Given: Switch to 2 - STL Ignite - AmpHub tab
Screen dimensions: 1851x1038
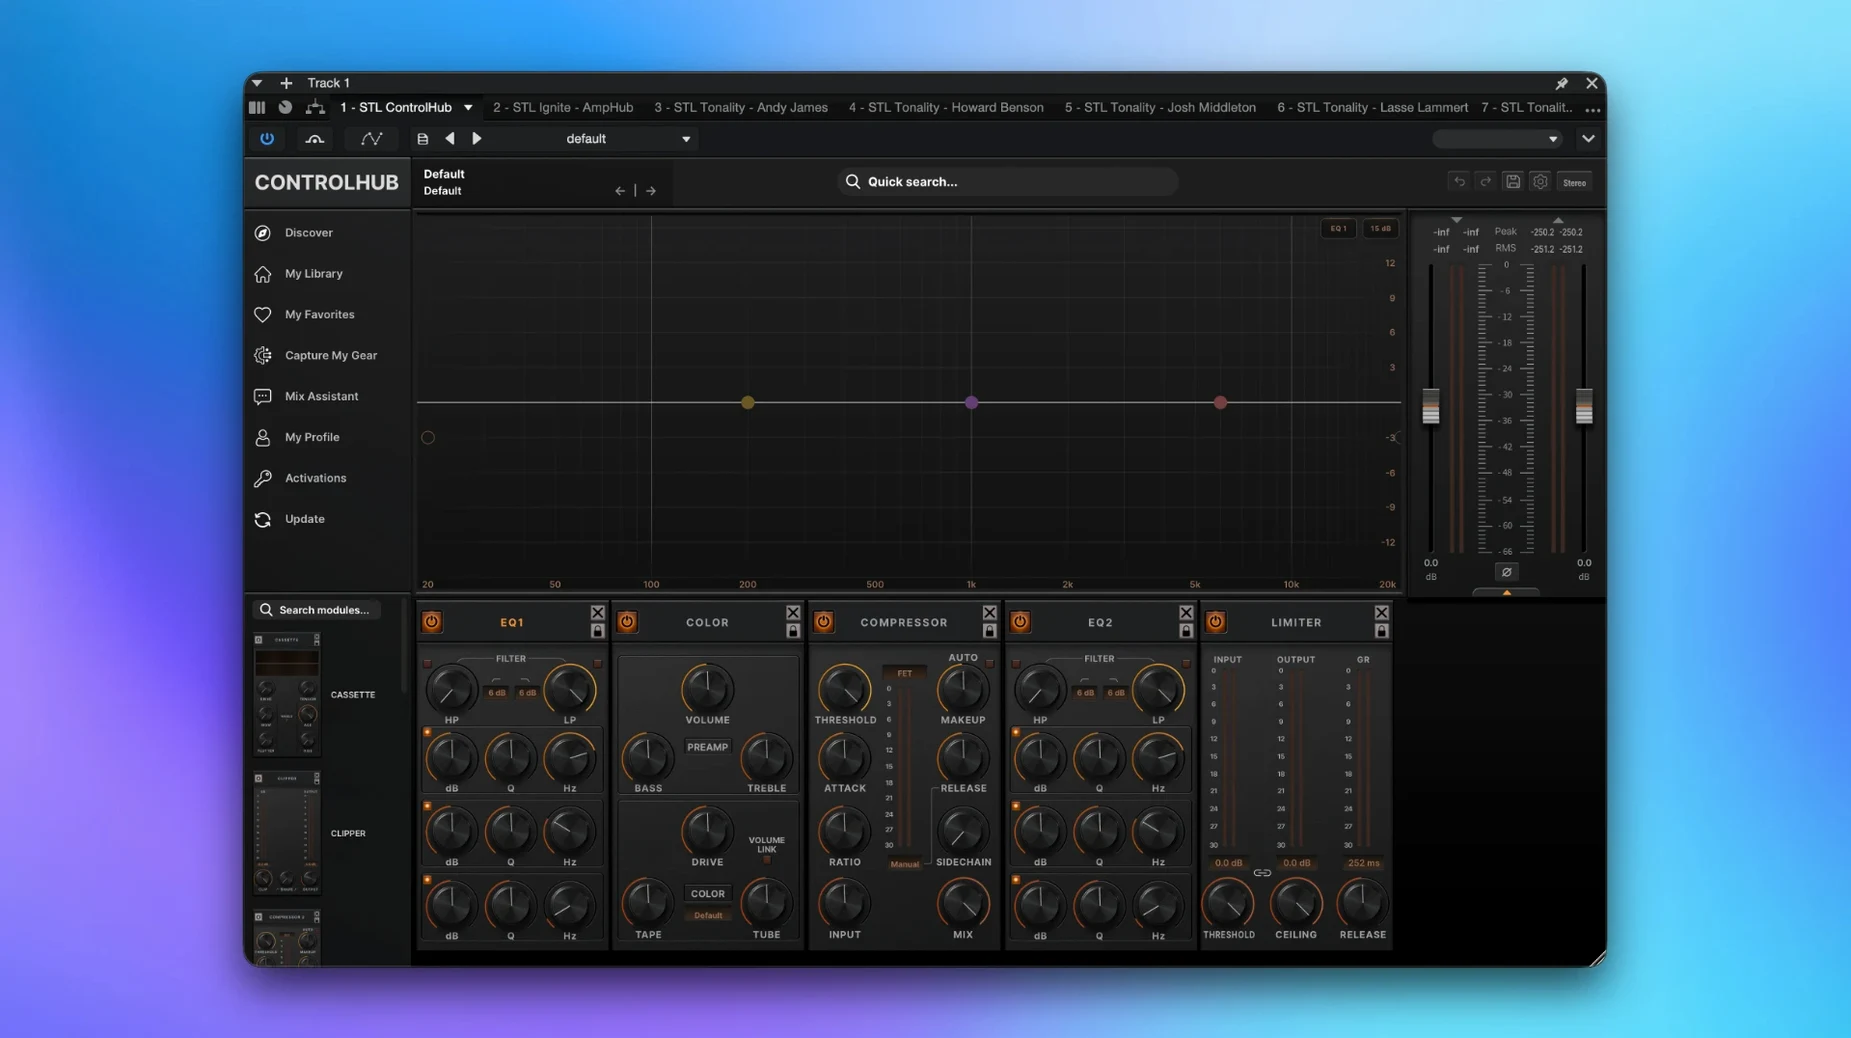Looking at the screenshot, I should [x=562, y=108].
